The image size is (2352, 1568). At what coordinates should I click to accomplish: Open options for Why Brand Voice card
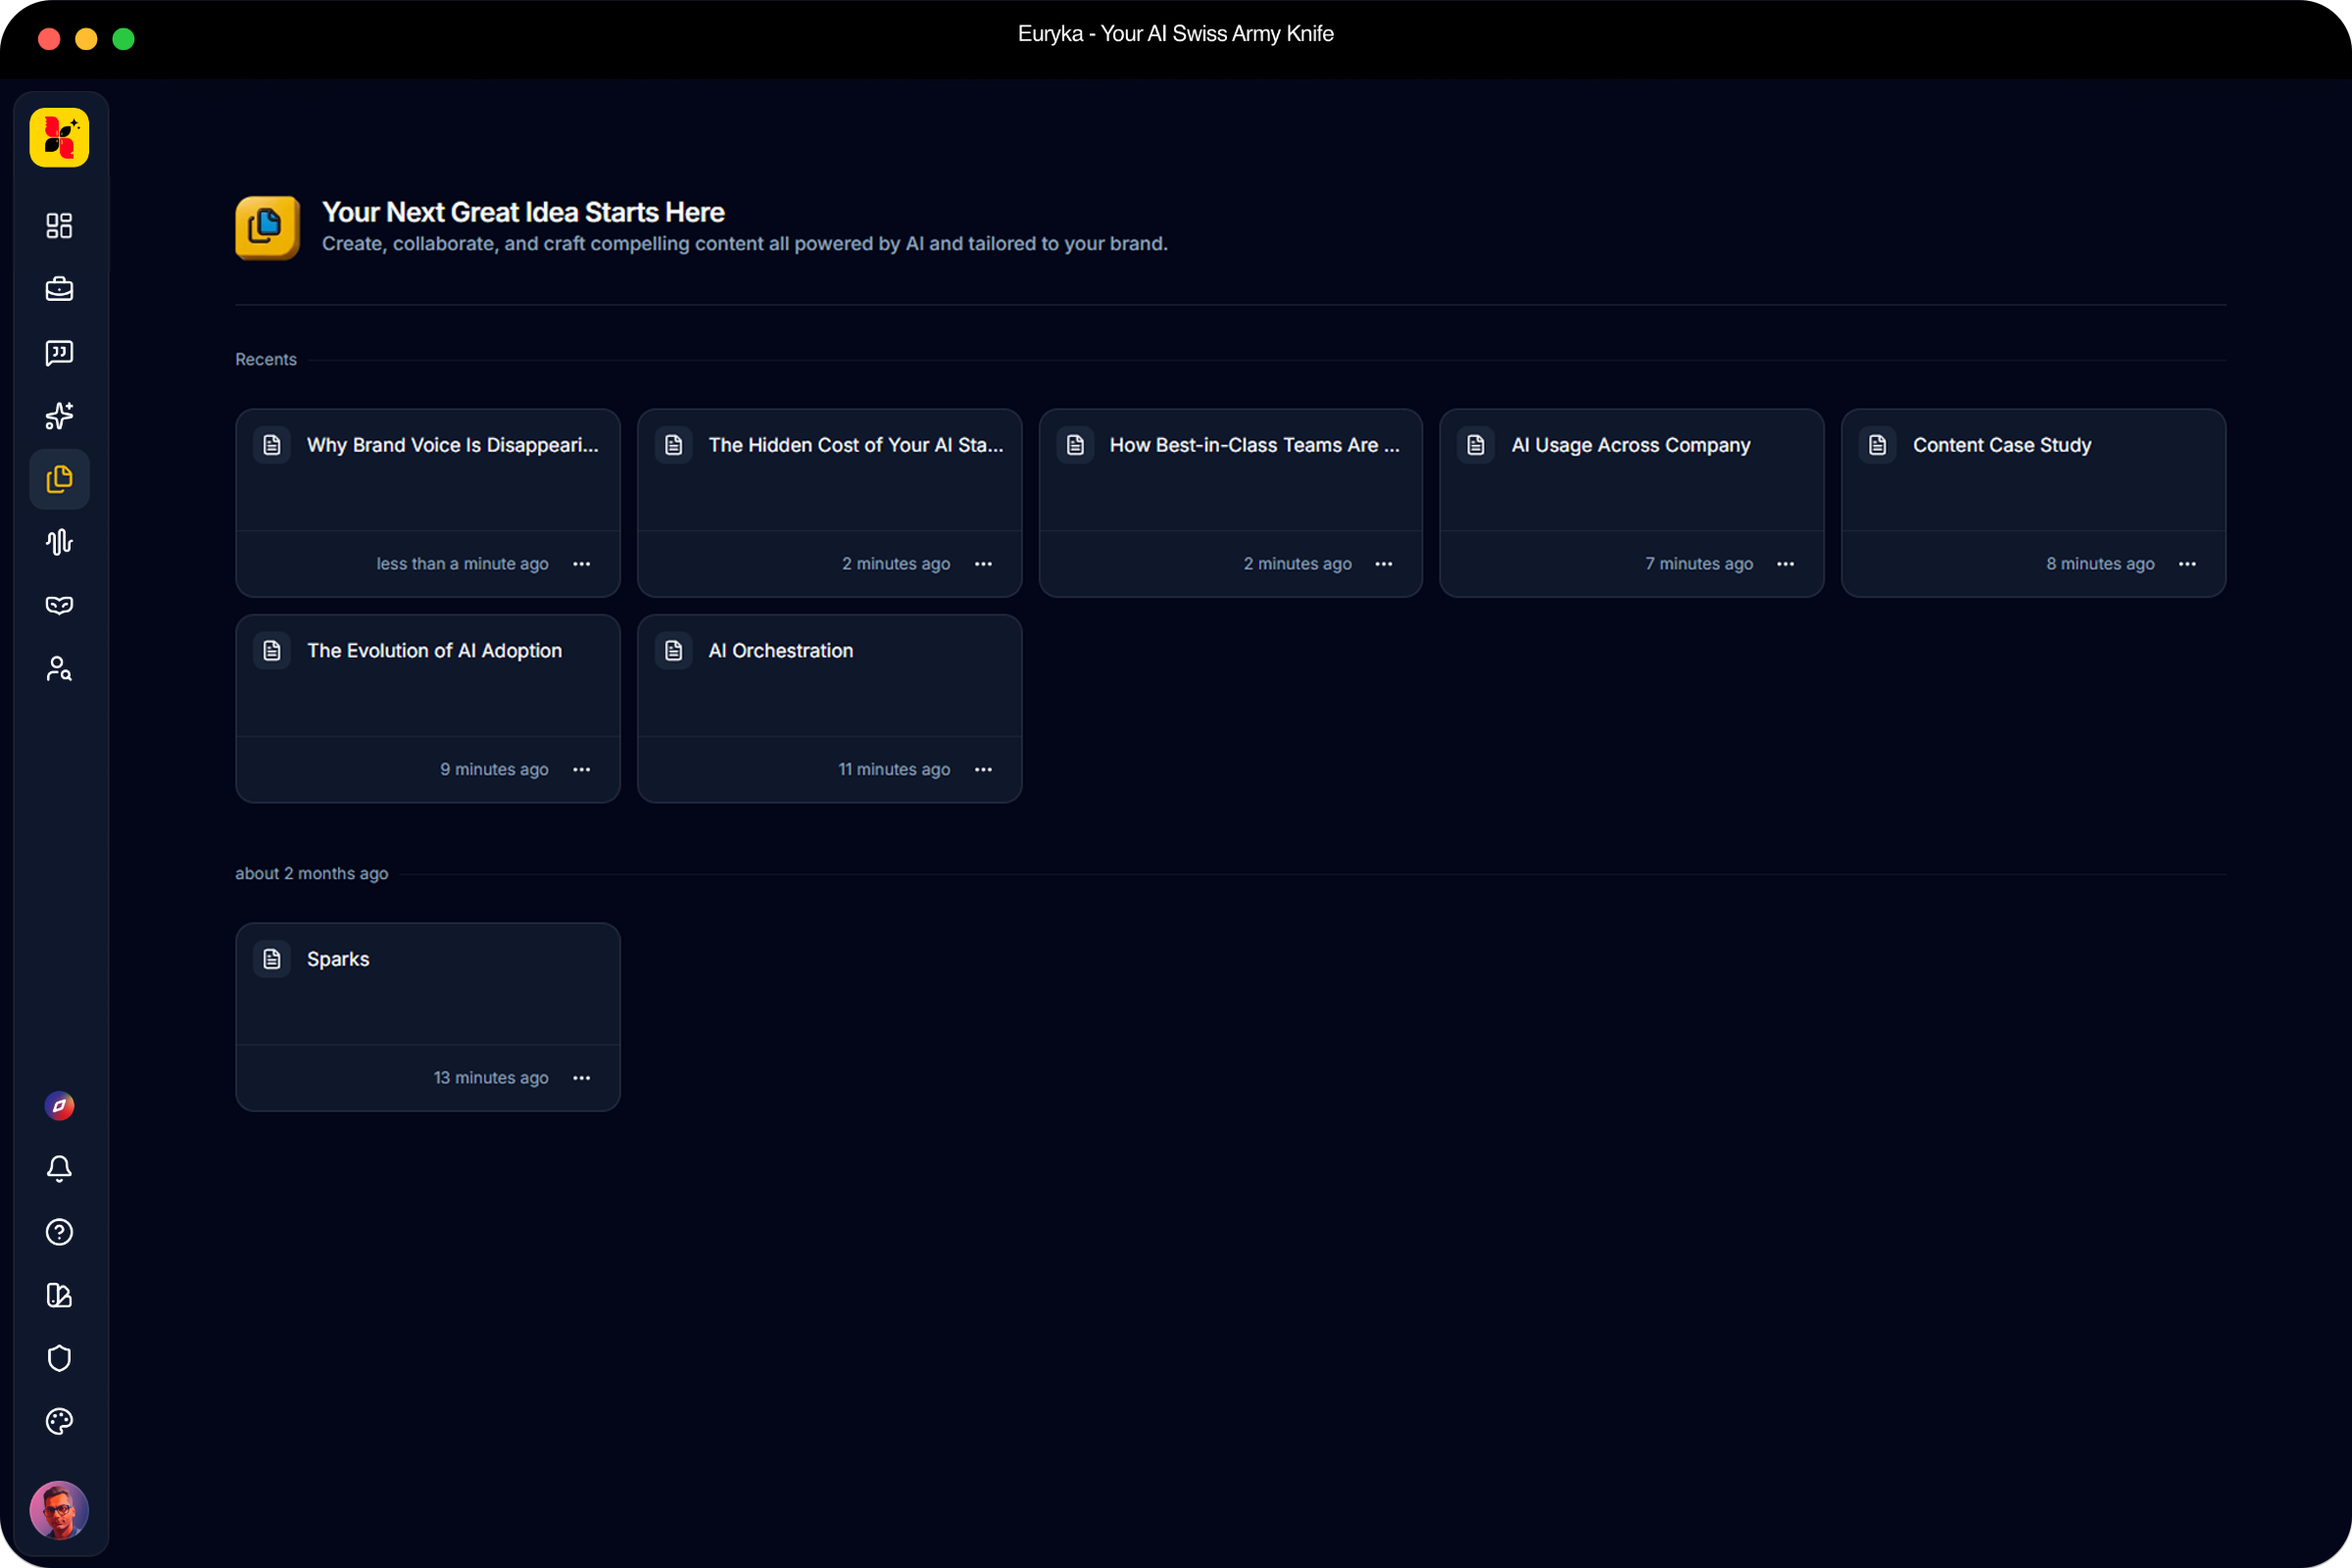pyautogui.click(x=582, y=564)
